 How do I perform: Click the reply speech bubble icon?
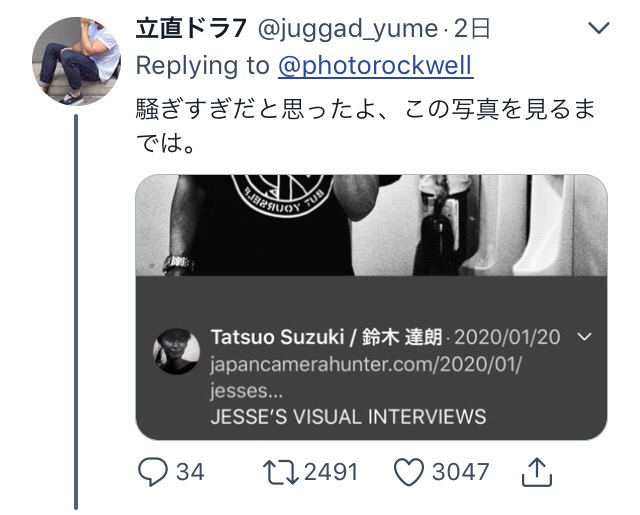(153, 472)
